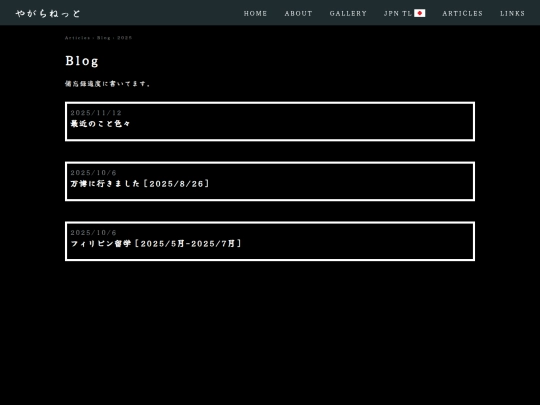Open the JPN TL menu item
Screen dimensions: 540x405
(405, 13)
